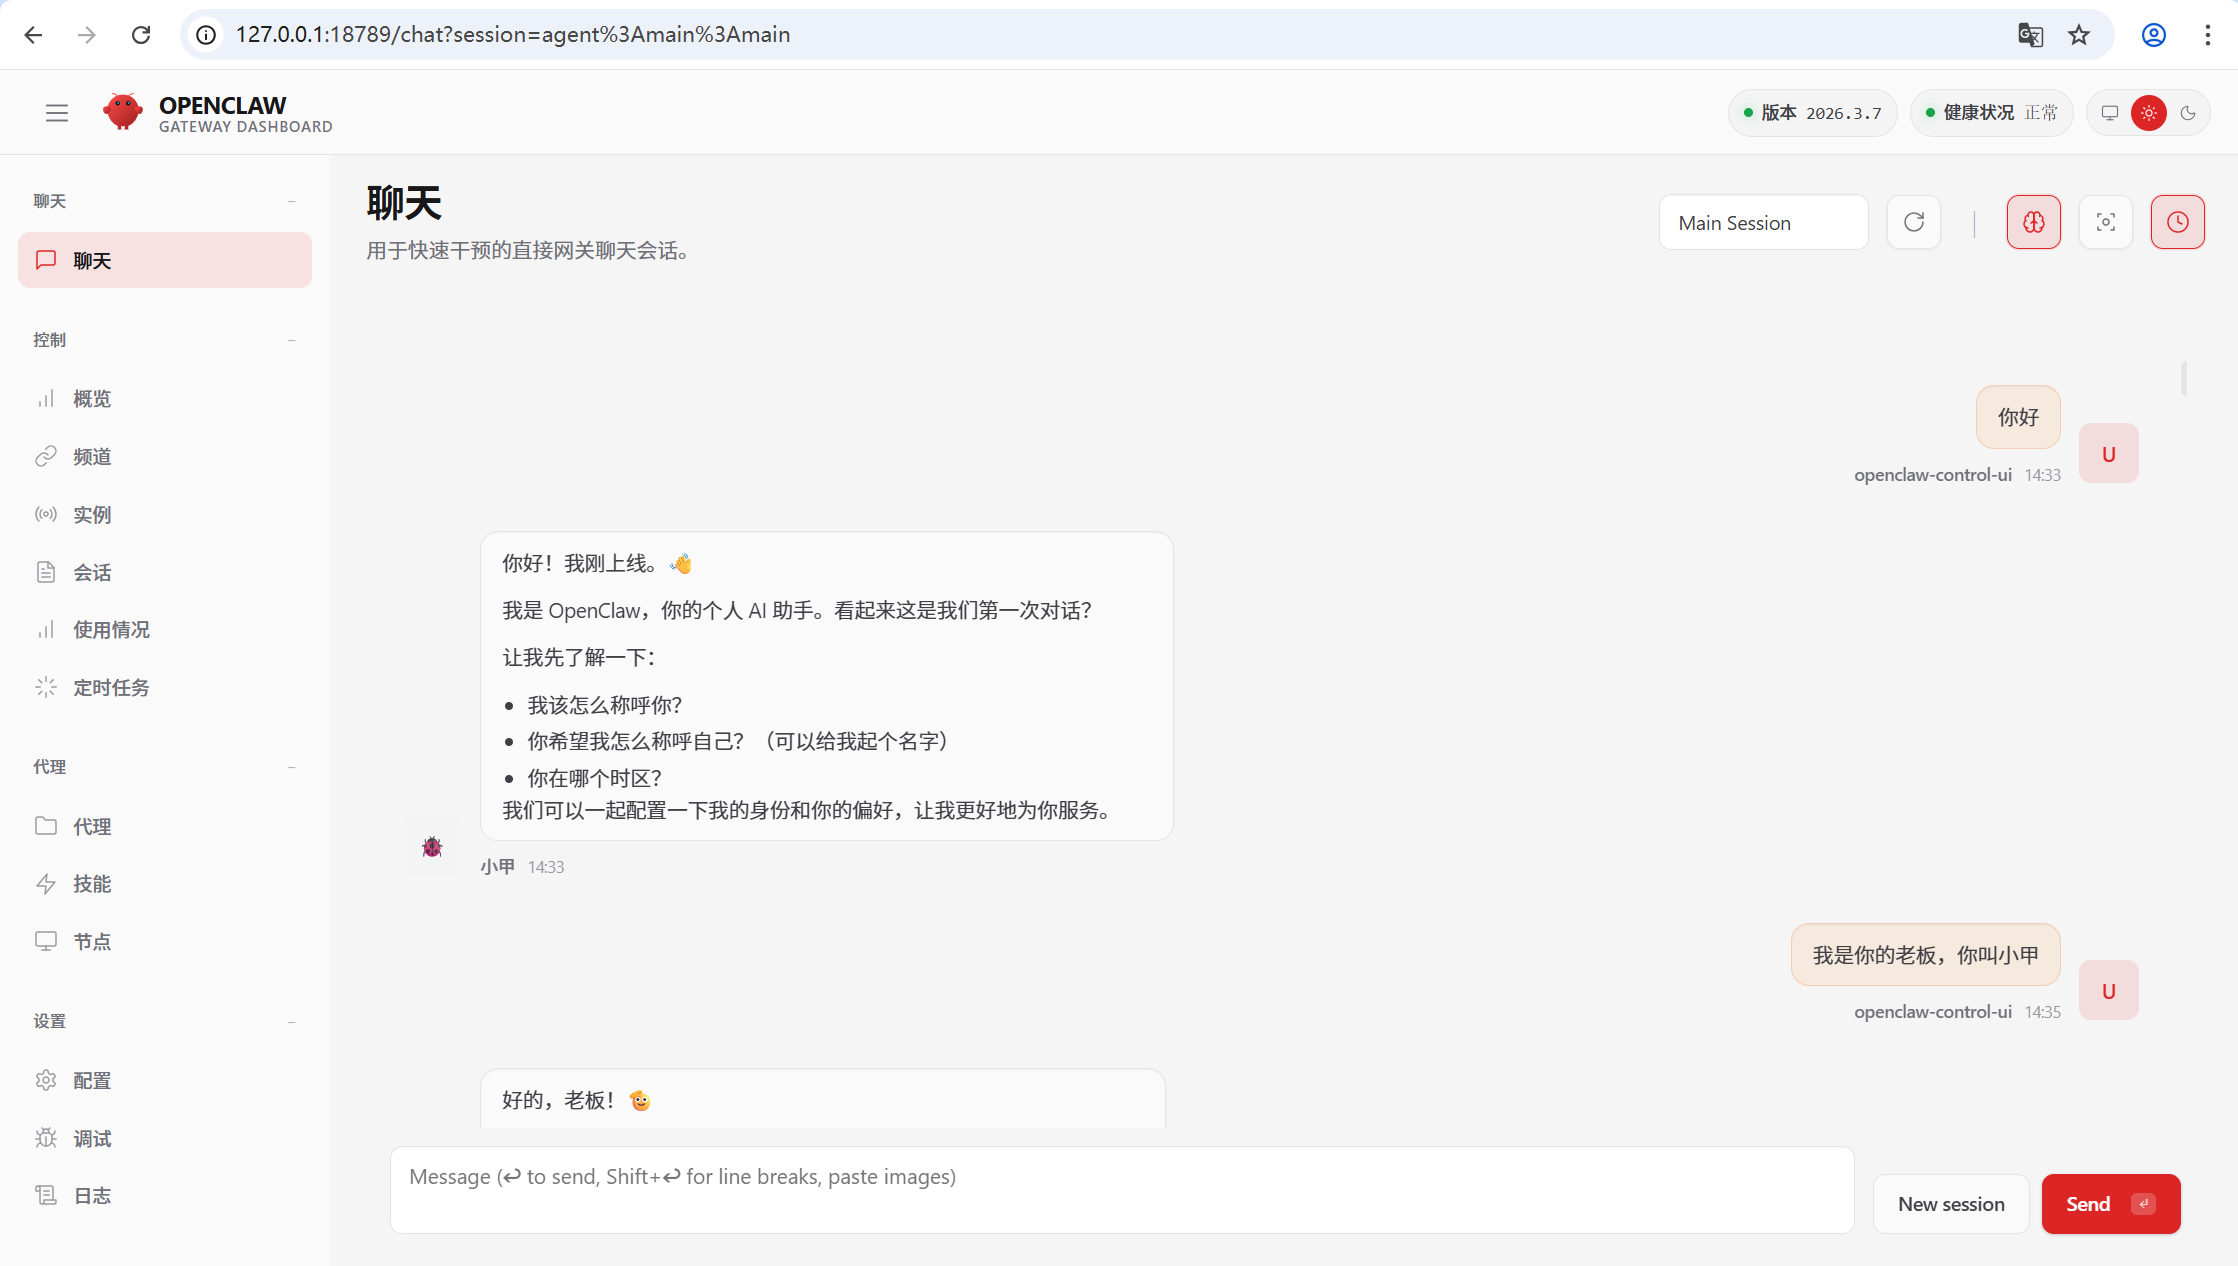Screen dimensions: 2238x1266
Task: Switch theme to system with the monitor icon
Action: pyautogui.click(x=2109, y=112)
